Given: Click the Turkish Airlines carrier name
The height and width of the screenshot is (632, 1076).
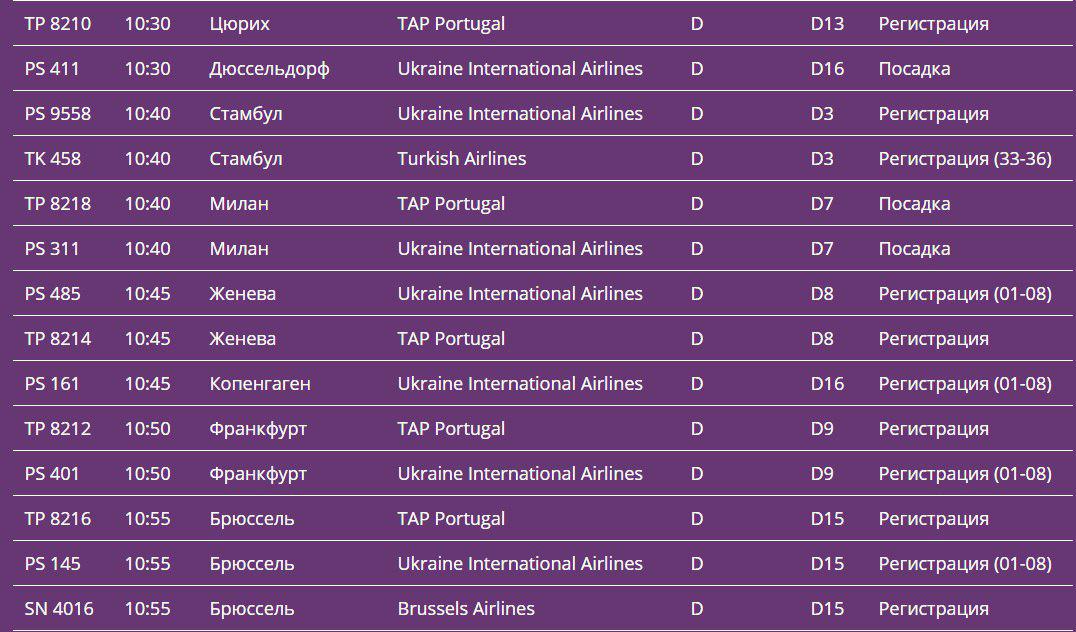Looking at the screenshot, I should [x=462, y=159].
